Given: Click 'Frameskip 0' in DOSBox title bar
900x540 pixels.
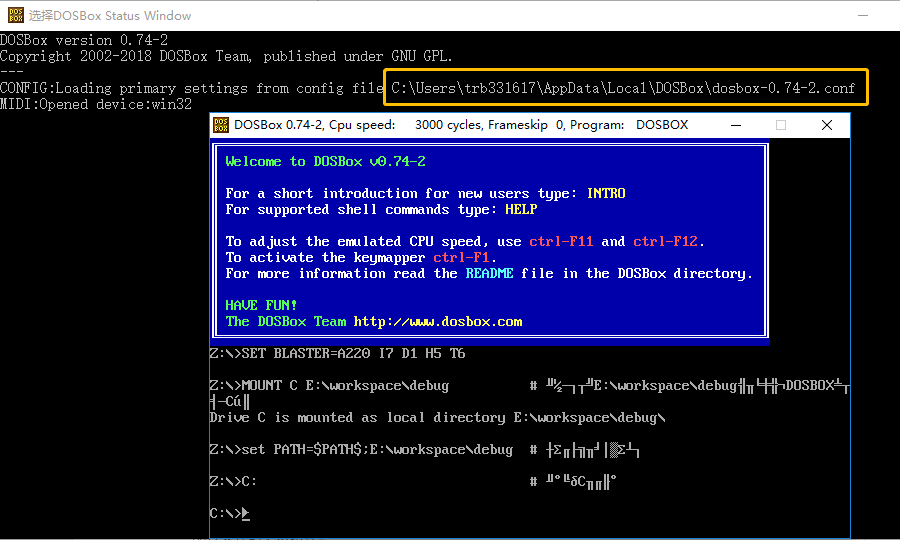Looking at the screenshot, I should click(x=526, y=125).
